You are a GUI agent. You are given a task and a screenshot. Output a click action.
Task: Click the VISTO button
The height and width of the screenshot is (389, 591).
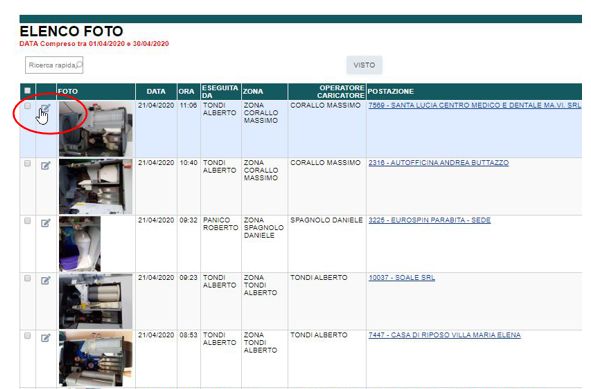(x=364, y=65)
